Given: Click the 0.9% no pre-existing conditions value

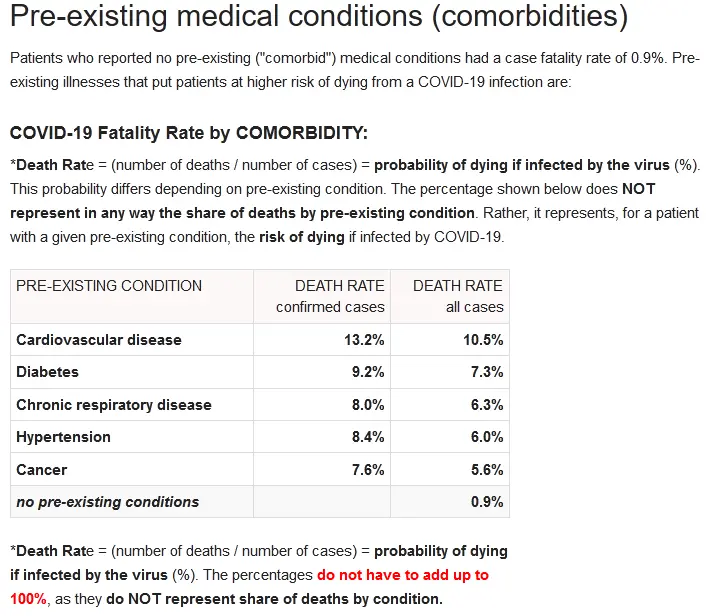Looking at the screenshot, I should (487, 502).
